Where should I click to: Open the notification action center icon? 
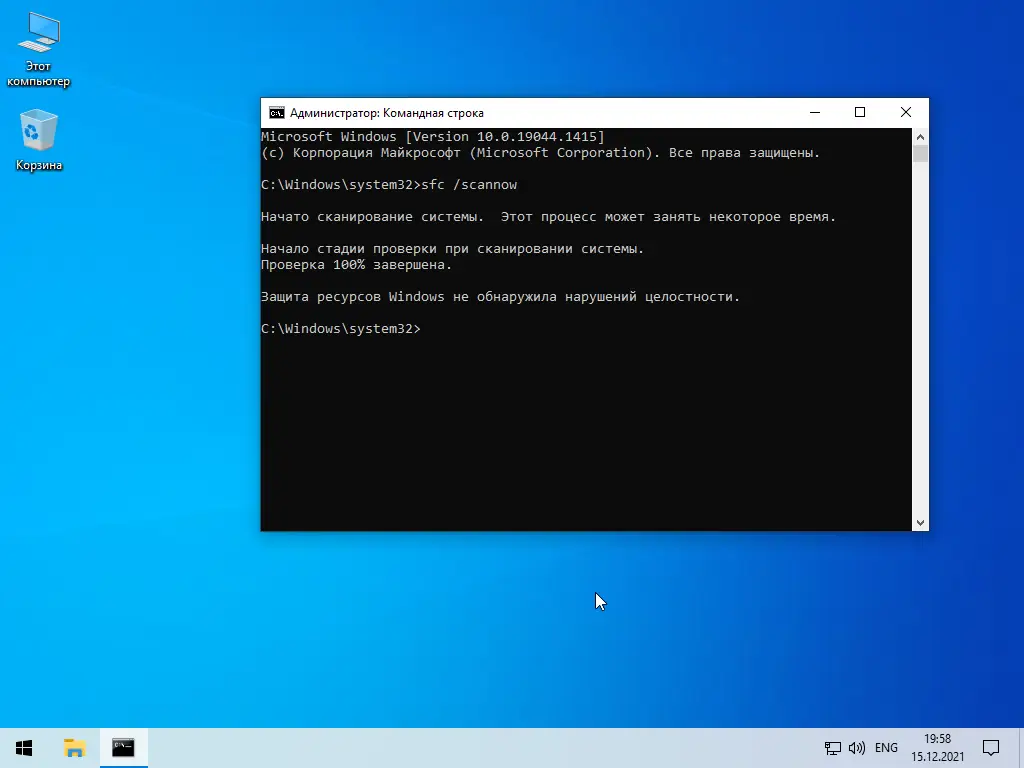[x=991, y=748]
